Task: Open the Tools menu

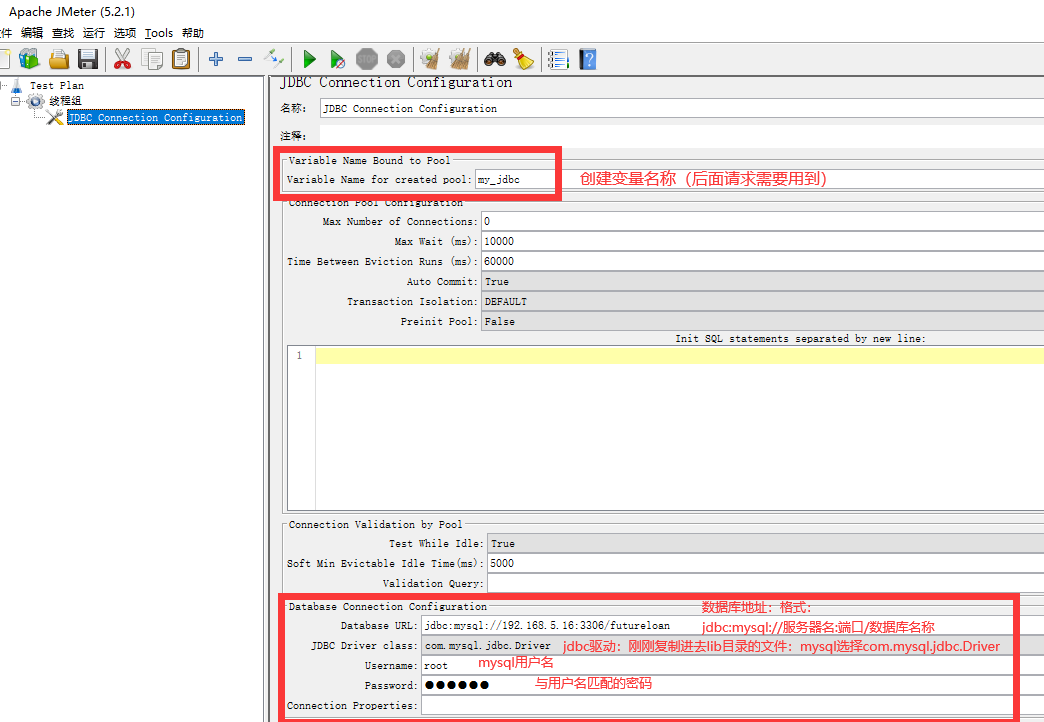Action: point(158,33)
